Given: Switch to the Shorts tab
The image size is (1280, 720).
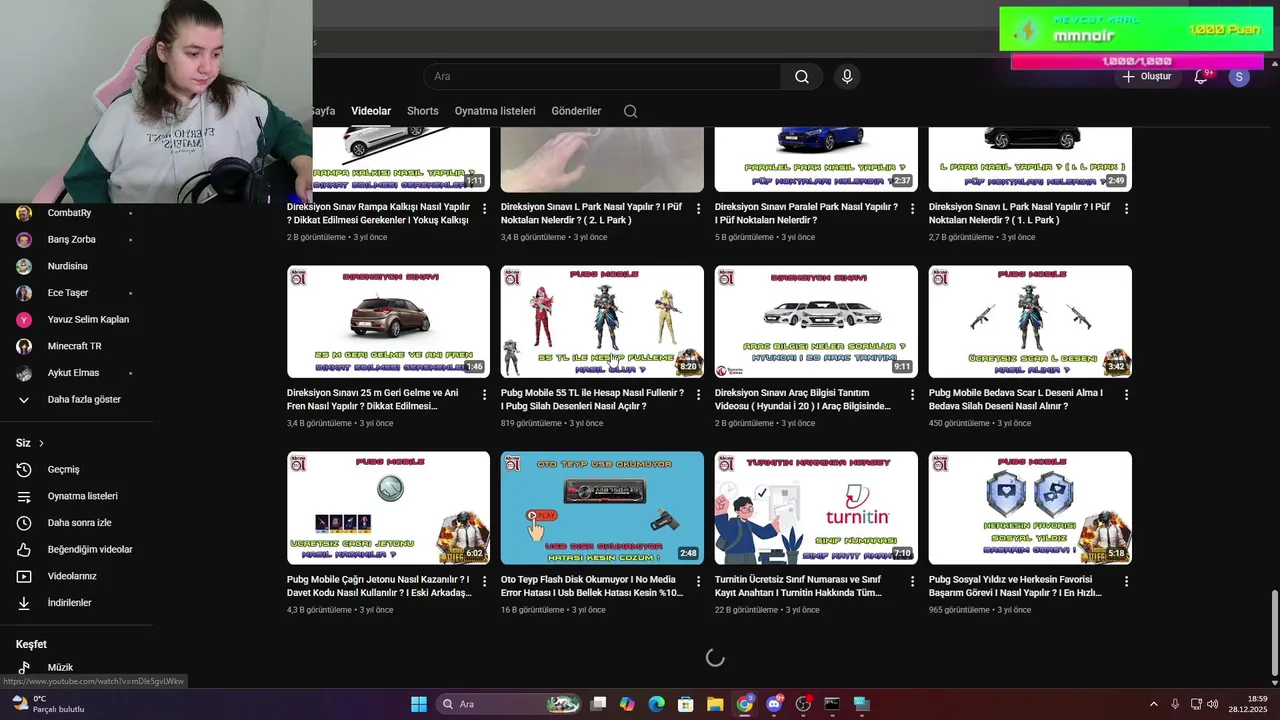Looking at the screenshot, I should click(422, 111).
